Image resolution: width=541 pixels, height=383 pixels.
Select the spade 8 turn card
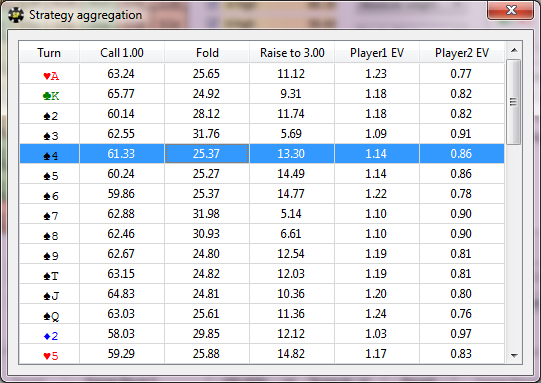pos(51,236)
